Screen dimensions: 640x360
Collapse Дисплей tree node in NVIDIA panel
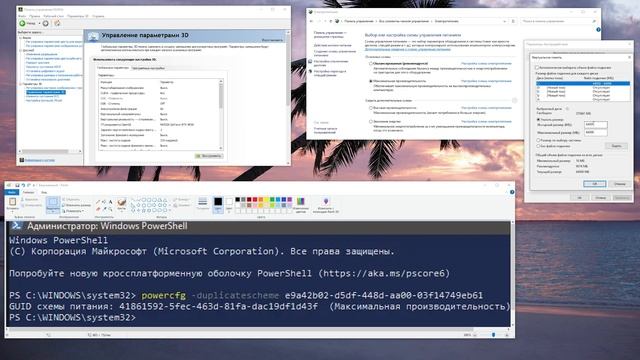tap(20, 50)
